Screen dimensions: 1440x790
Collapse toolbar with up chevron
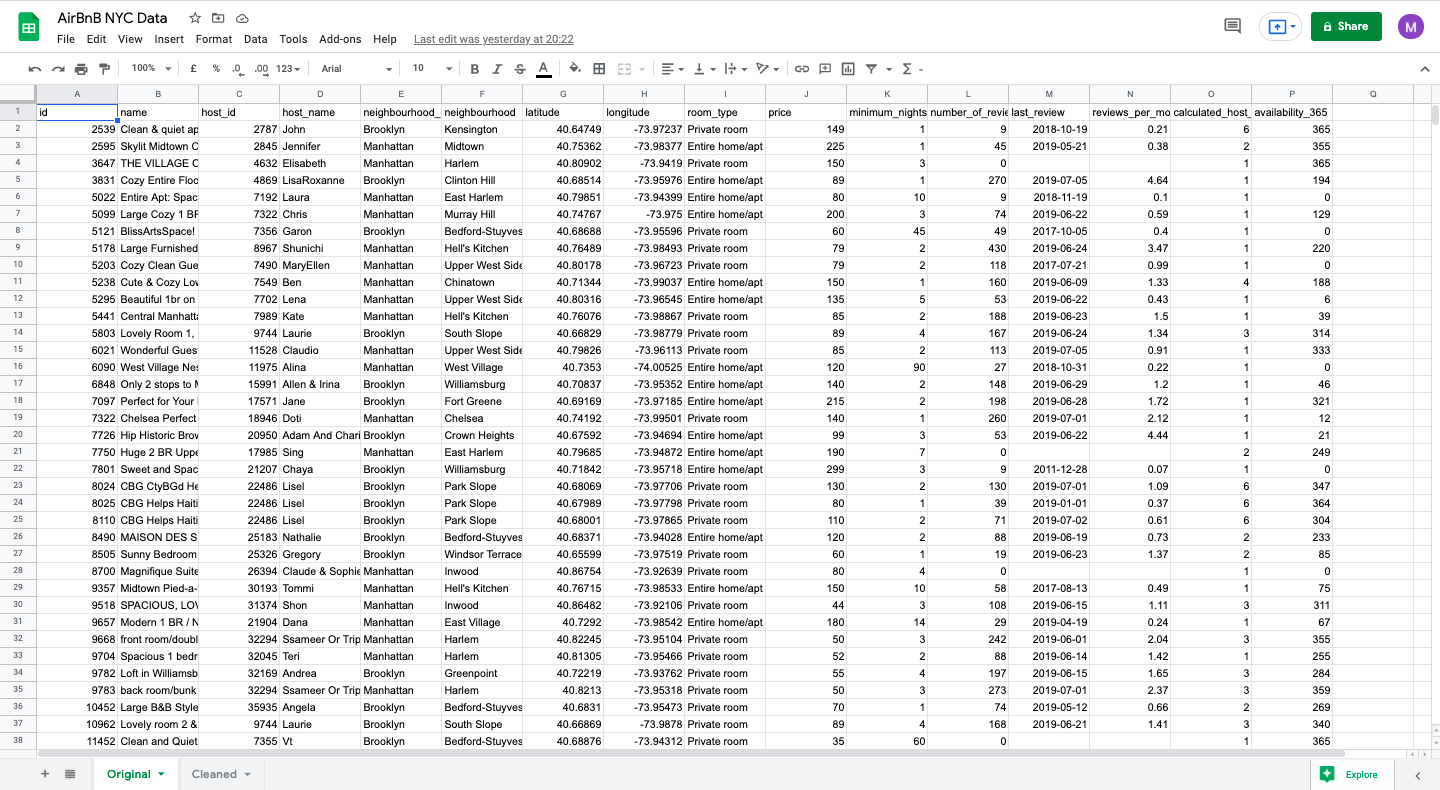[1425, 69]
